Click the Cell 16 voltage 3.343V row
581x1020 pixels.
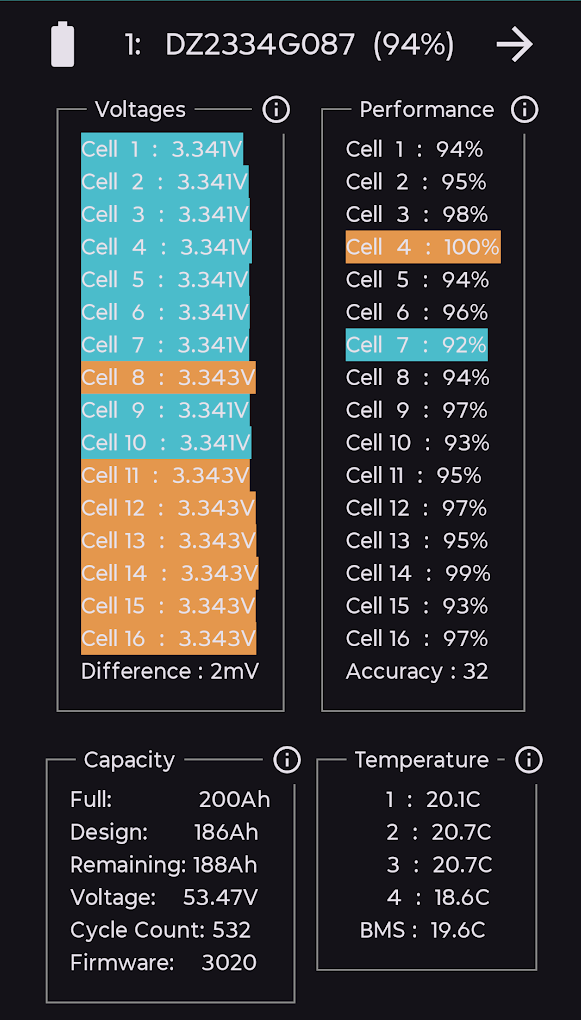pos(169,638)
